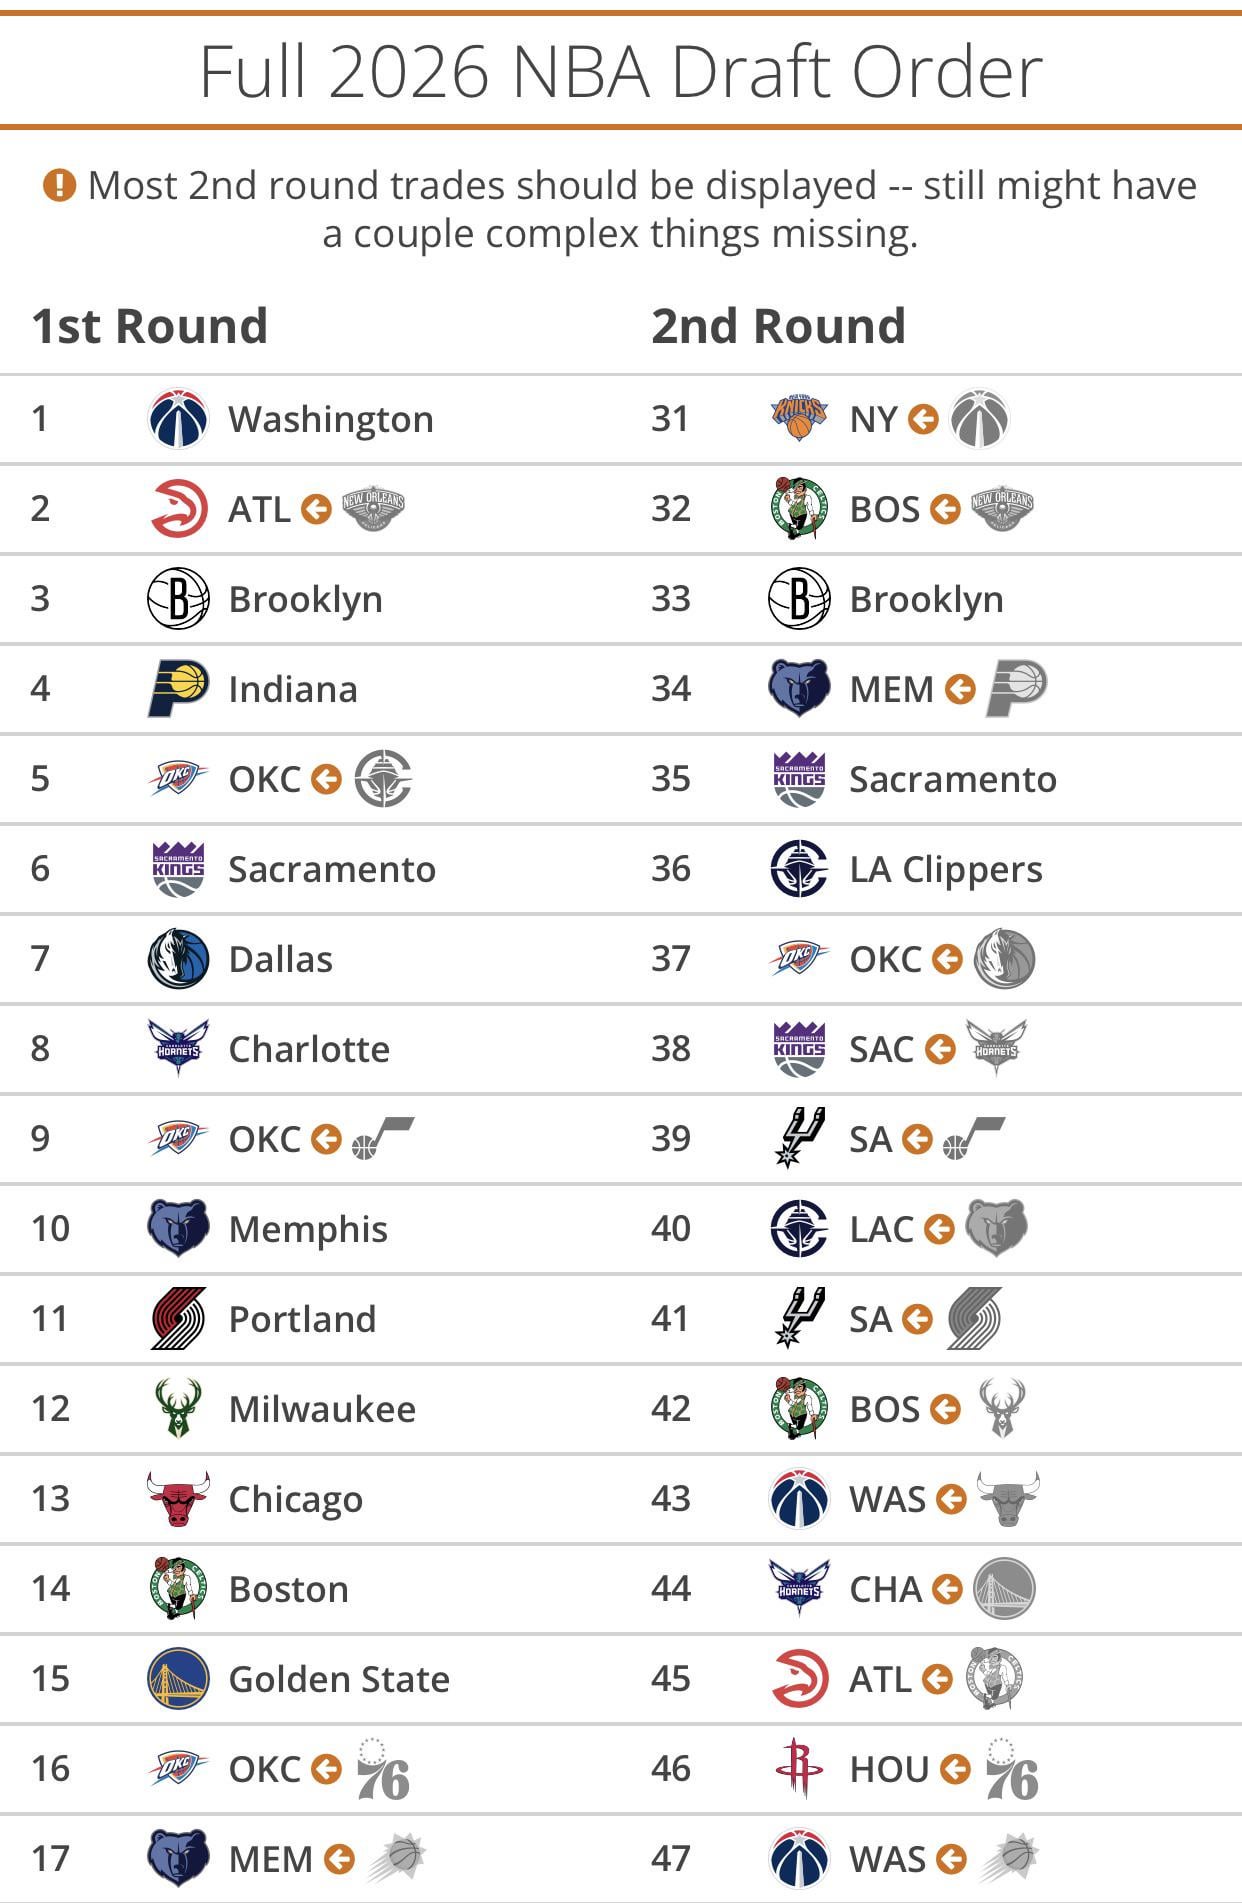Click the Washington Wizards logo at pick 1

point(178,419)
